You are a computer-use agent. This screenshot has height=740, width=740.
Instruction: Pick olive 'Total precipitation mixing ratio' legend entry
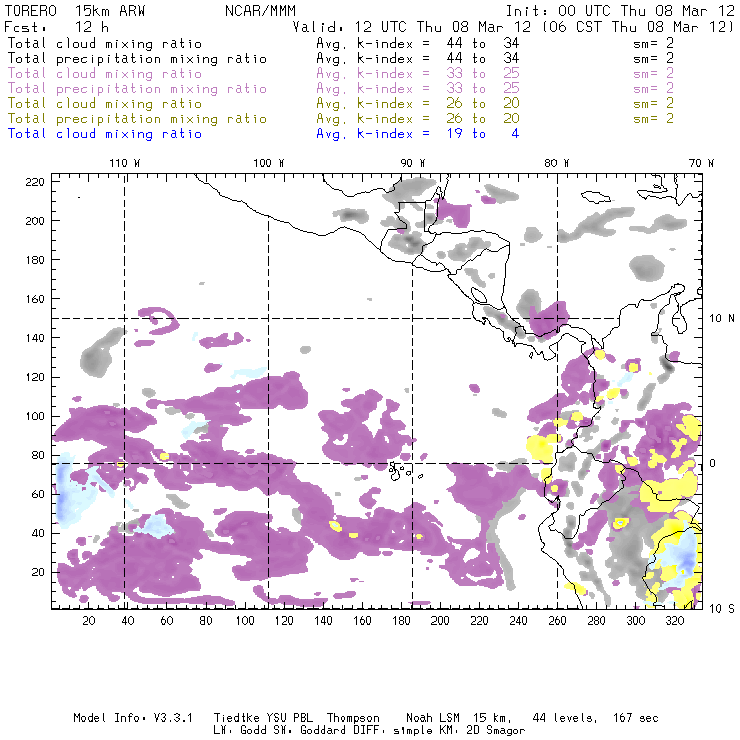[x=137, y=119]
